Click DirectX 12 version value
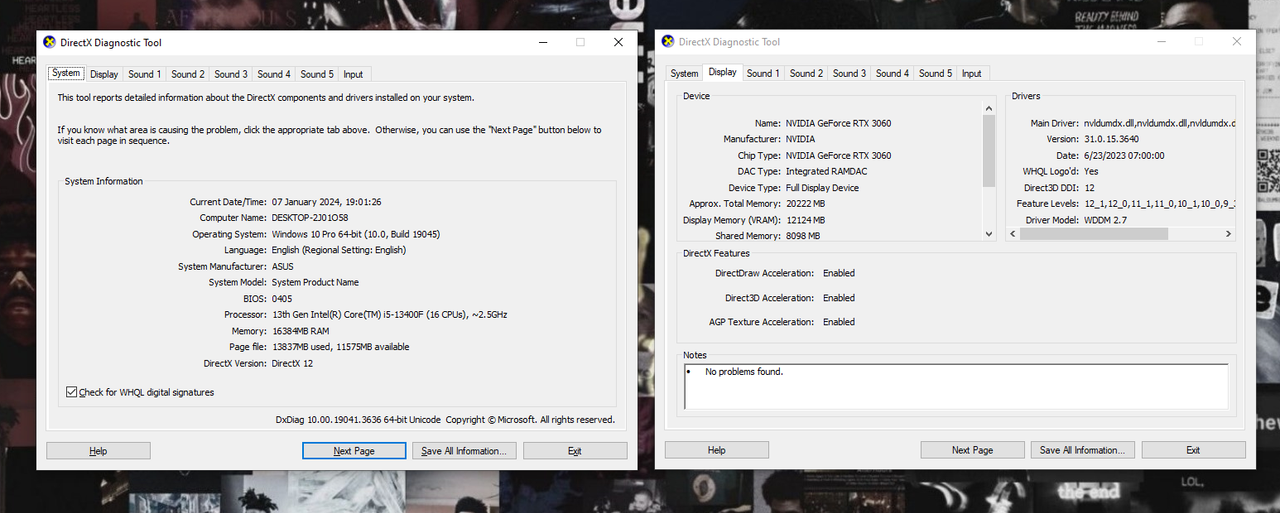This screenshot has width=1280, height=513. [292, 363]
